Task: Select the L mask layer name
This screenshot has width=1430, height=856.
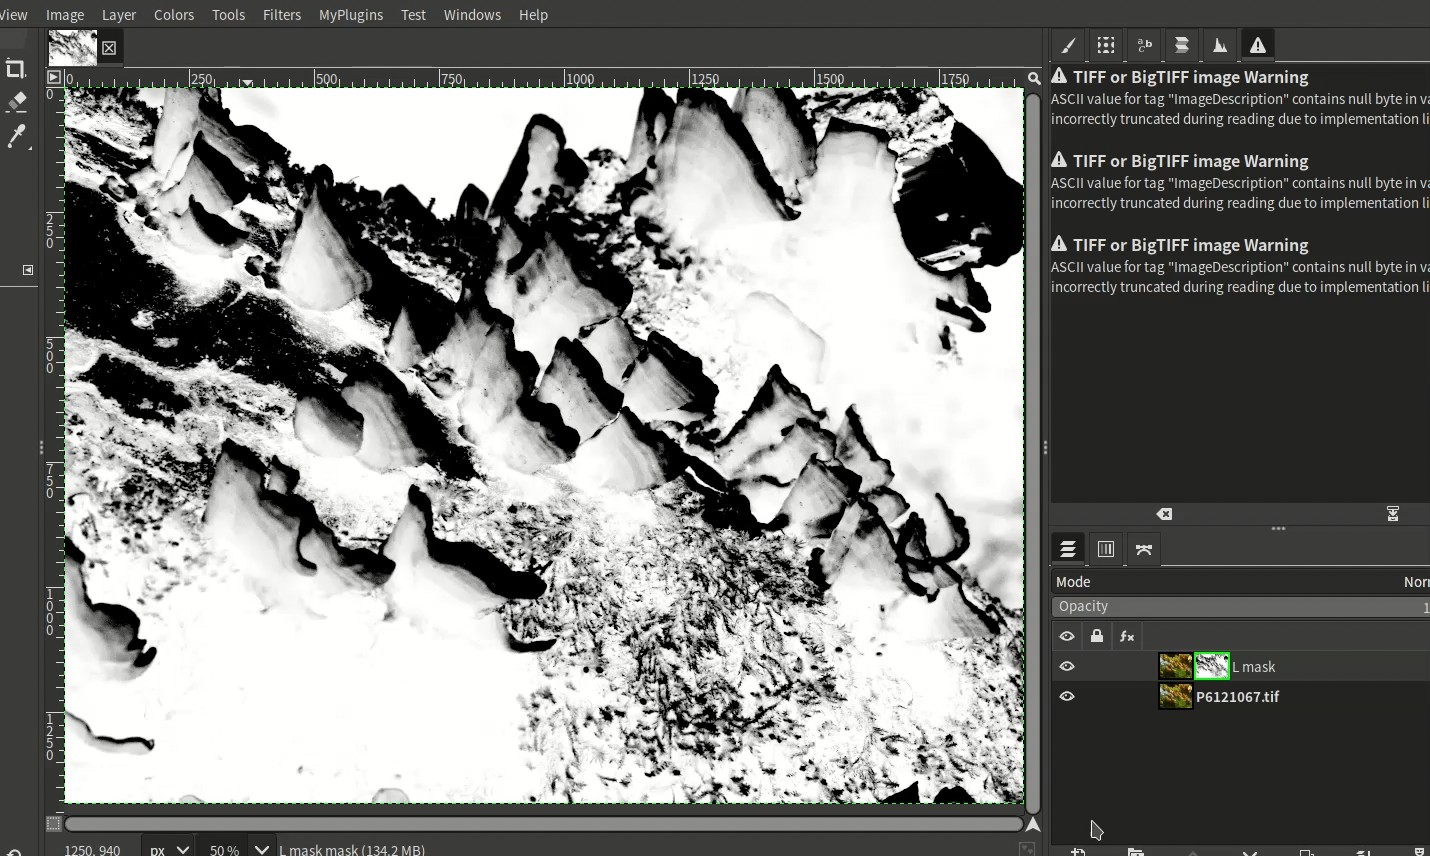Action: [1254, 667]
